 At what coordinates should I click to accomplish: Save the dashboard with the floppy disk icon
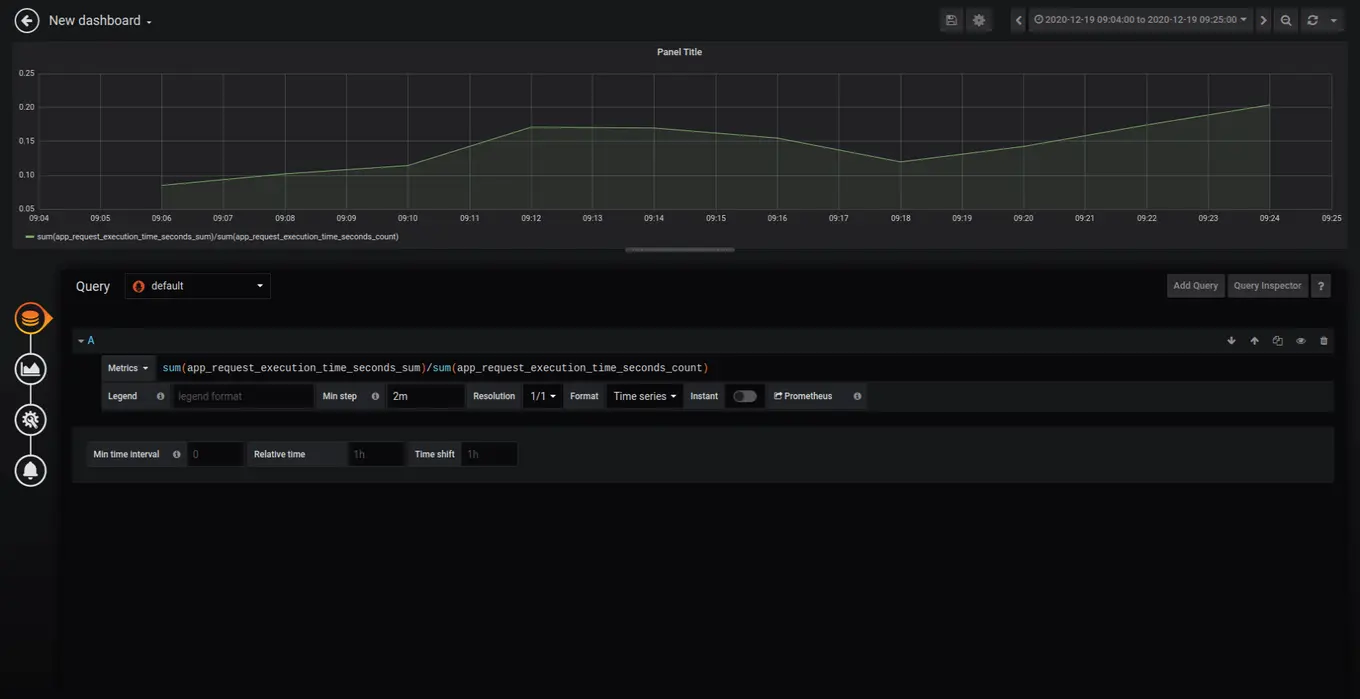click(x=951, y=20)
